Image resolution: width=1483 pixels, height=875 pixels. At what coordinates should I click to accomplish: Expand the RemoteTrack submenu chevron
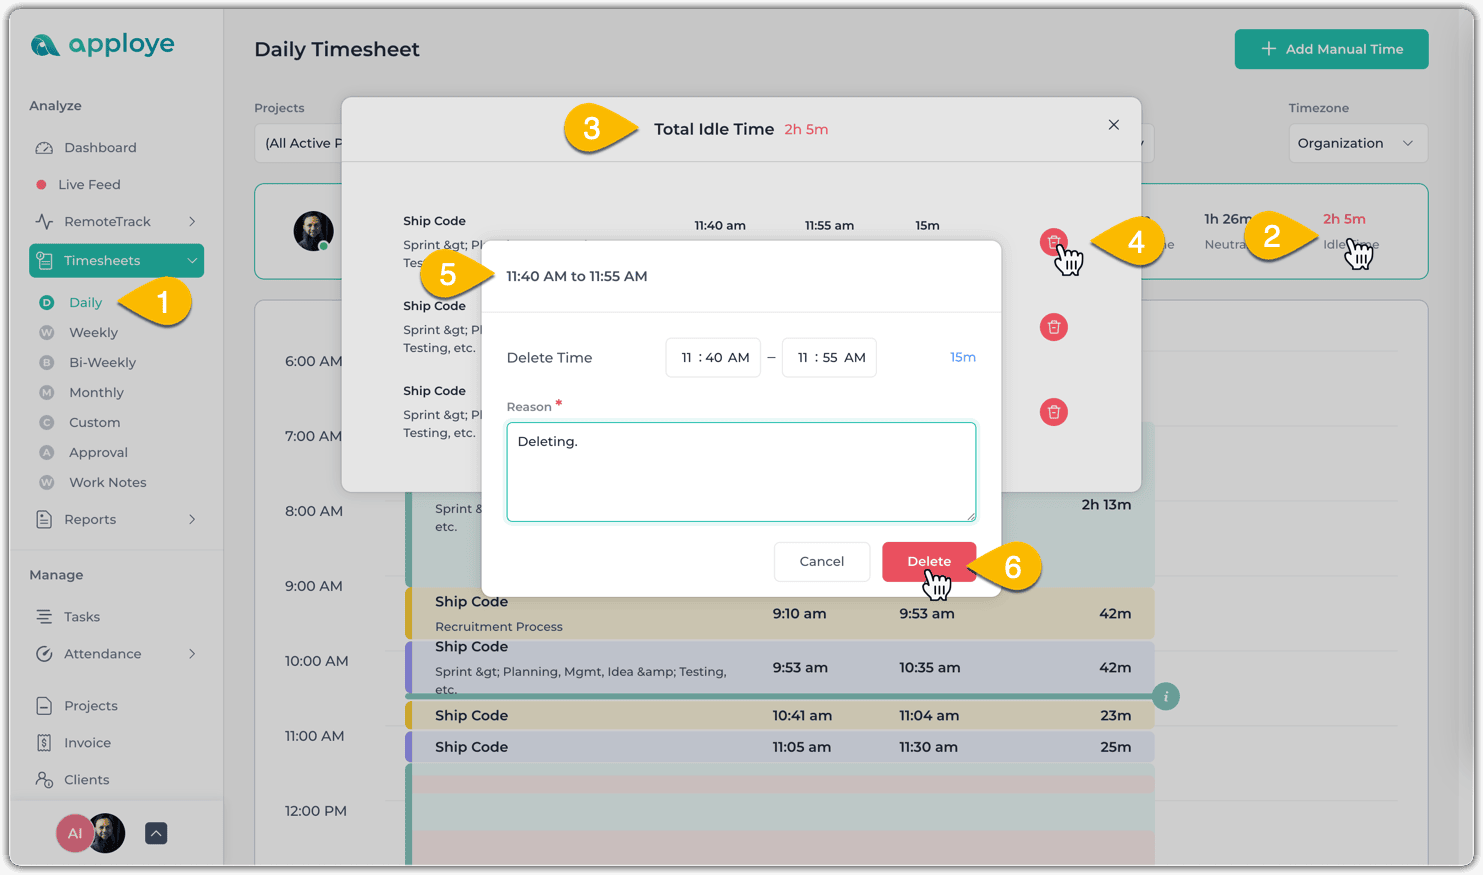click(x=192, y=222)
